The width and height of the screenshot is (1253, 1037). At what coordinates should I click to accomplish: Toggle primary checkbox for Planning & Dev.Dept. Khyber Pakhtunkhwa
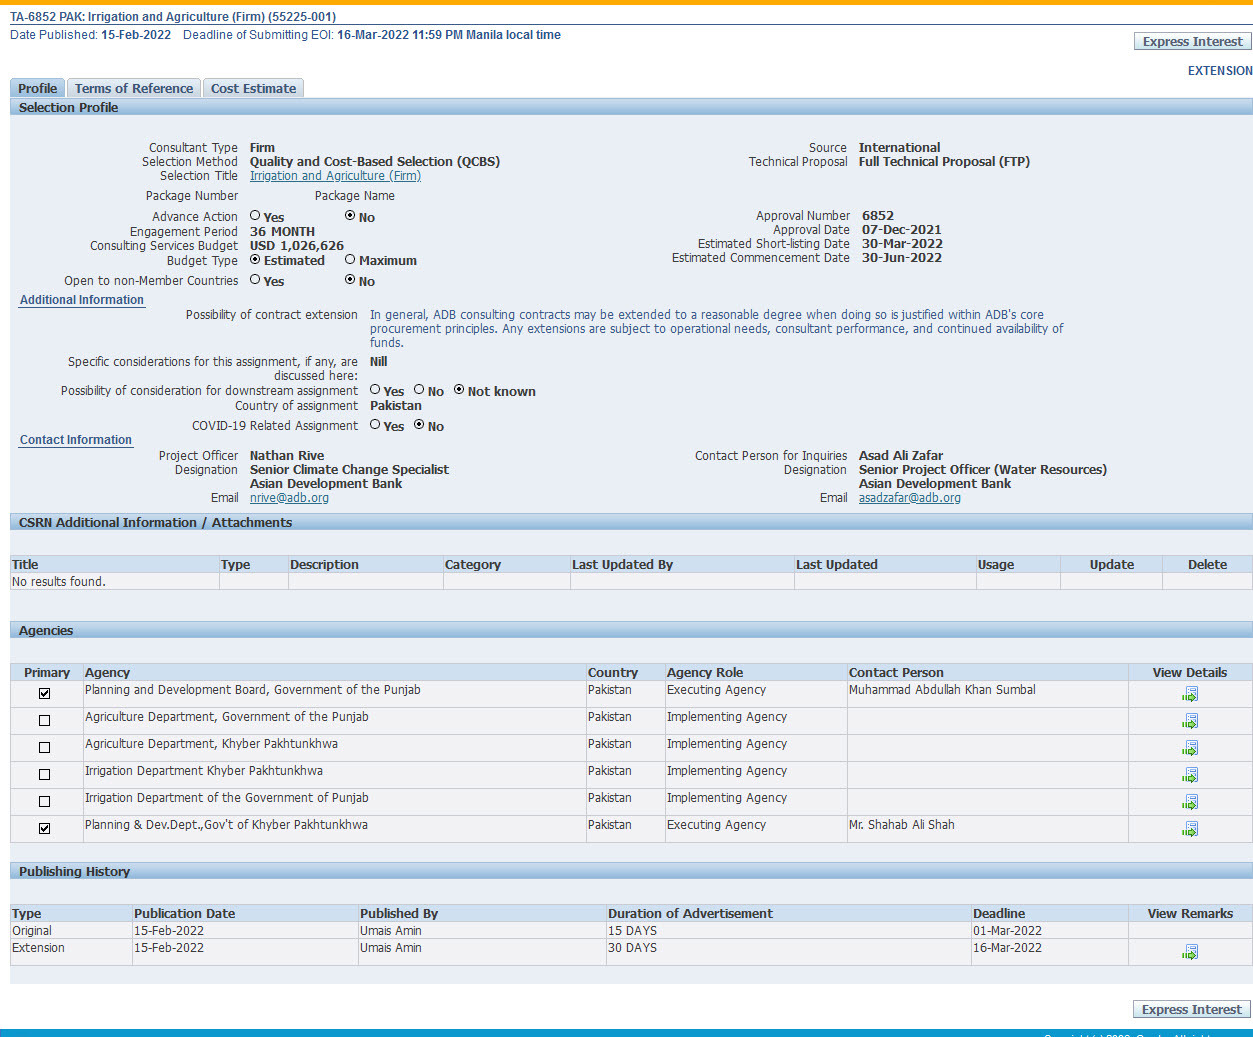pos(44,828)
